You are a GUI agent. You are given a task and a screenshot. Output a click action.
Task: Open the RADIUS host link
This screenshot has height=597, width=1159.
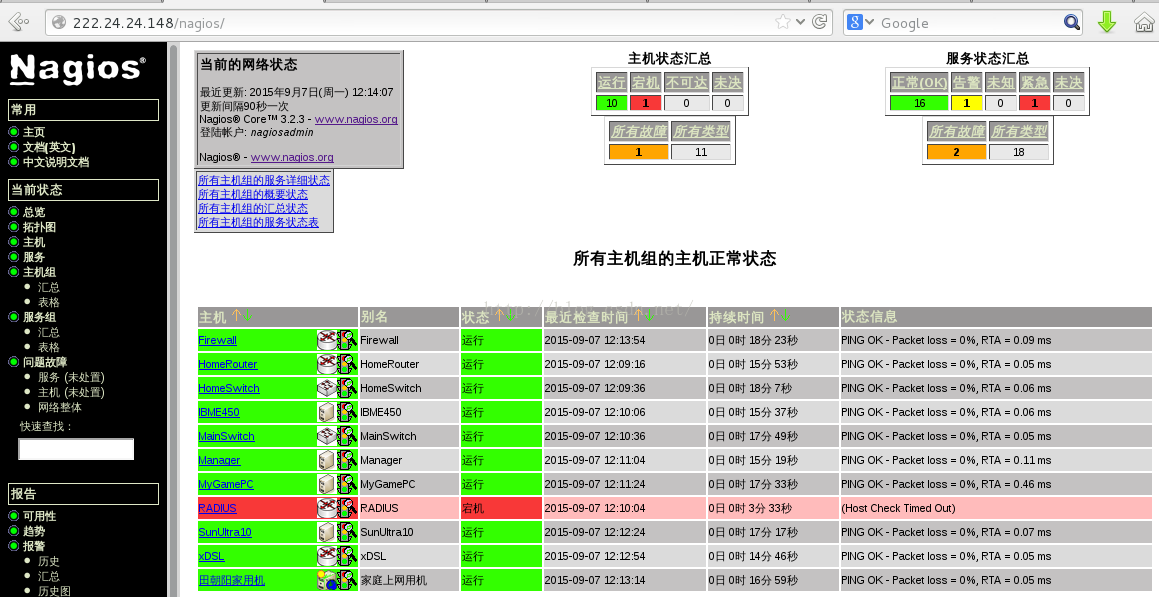(x=217, y=508)
